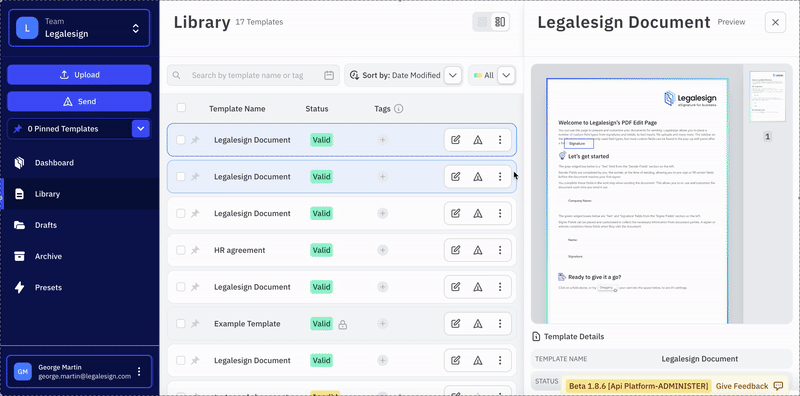Click the pin icon beside Pinned Templates
Screen dimensions: 800x396
18,129
